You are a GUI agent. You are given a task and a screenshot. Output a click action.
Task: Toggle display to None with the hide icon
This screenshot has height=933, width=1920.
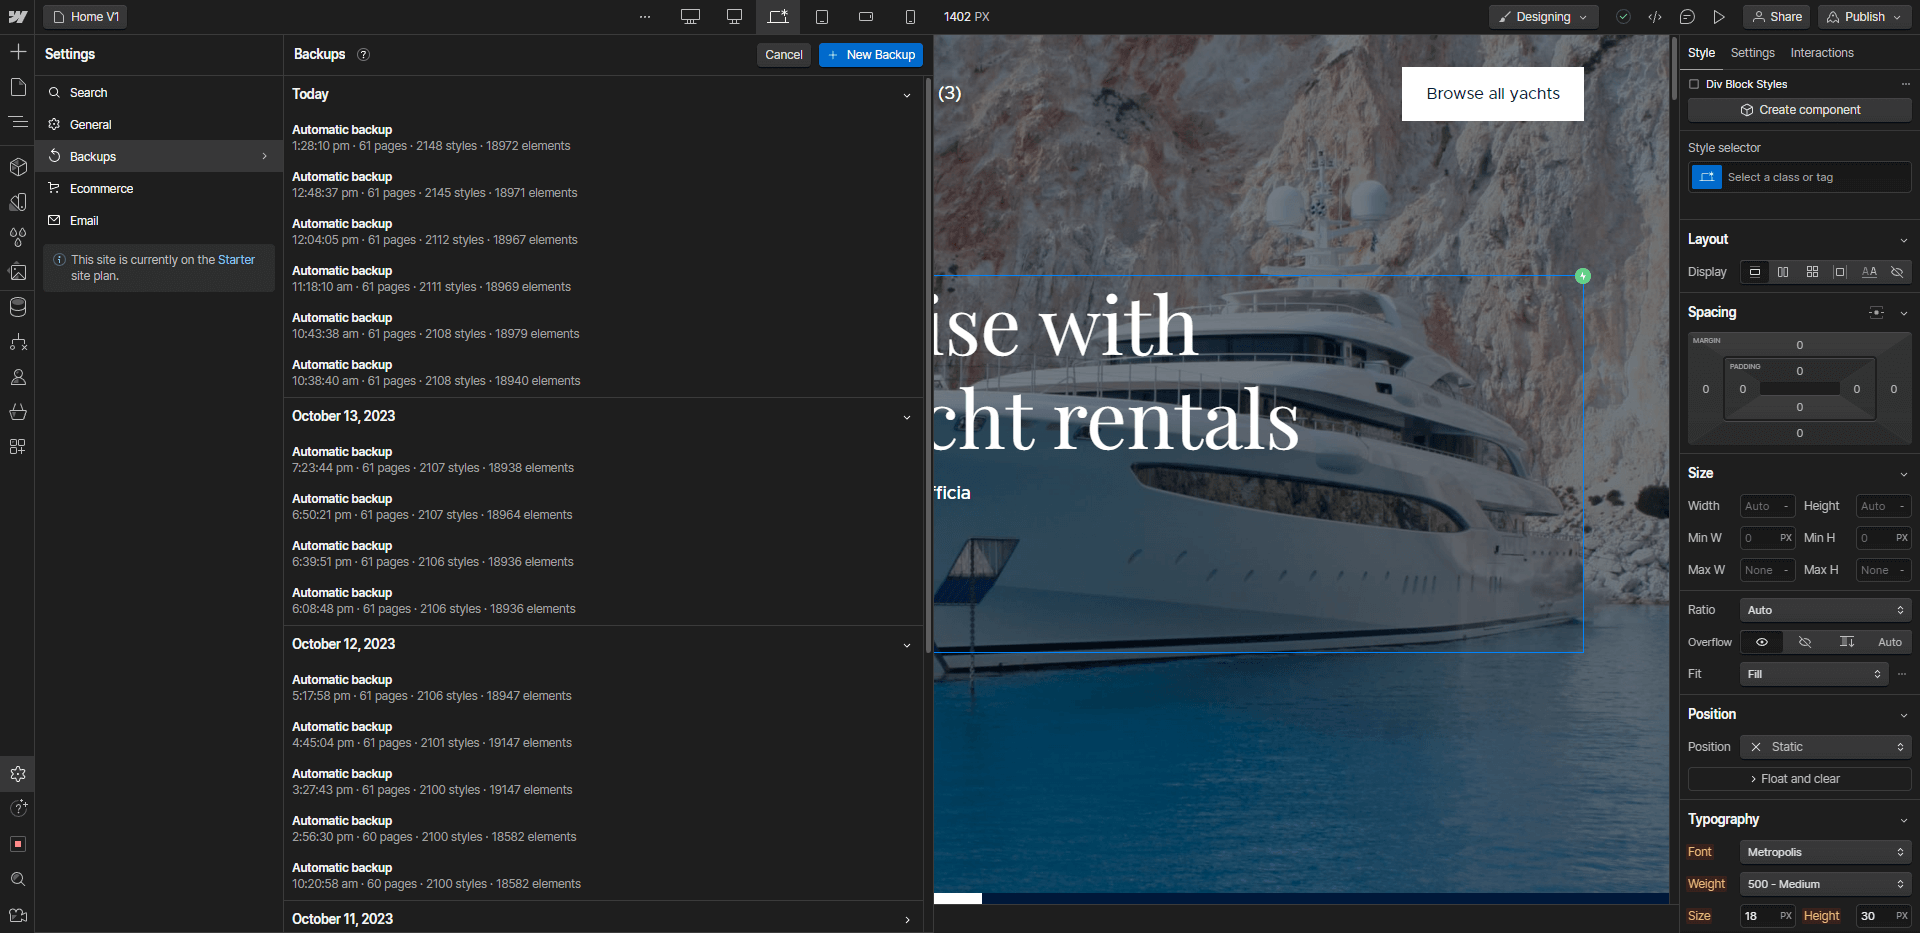[1897, 272]
